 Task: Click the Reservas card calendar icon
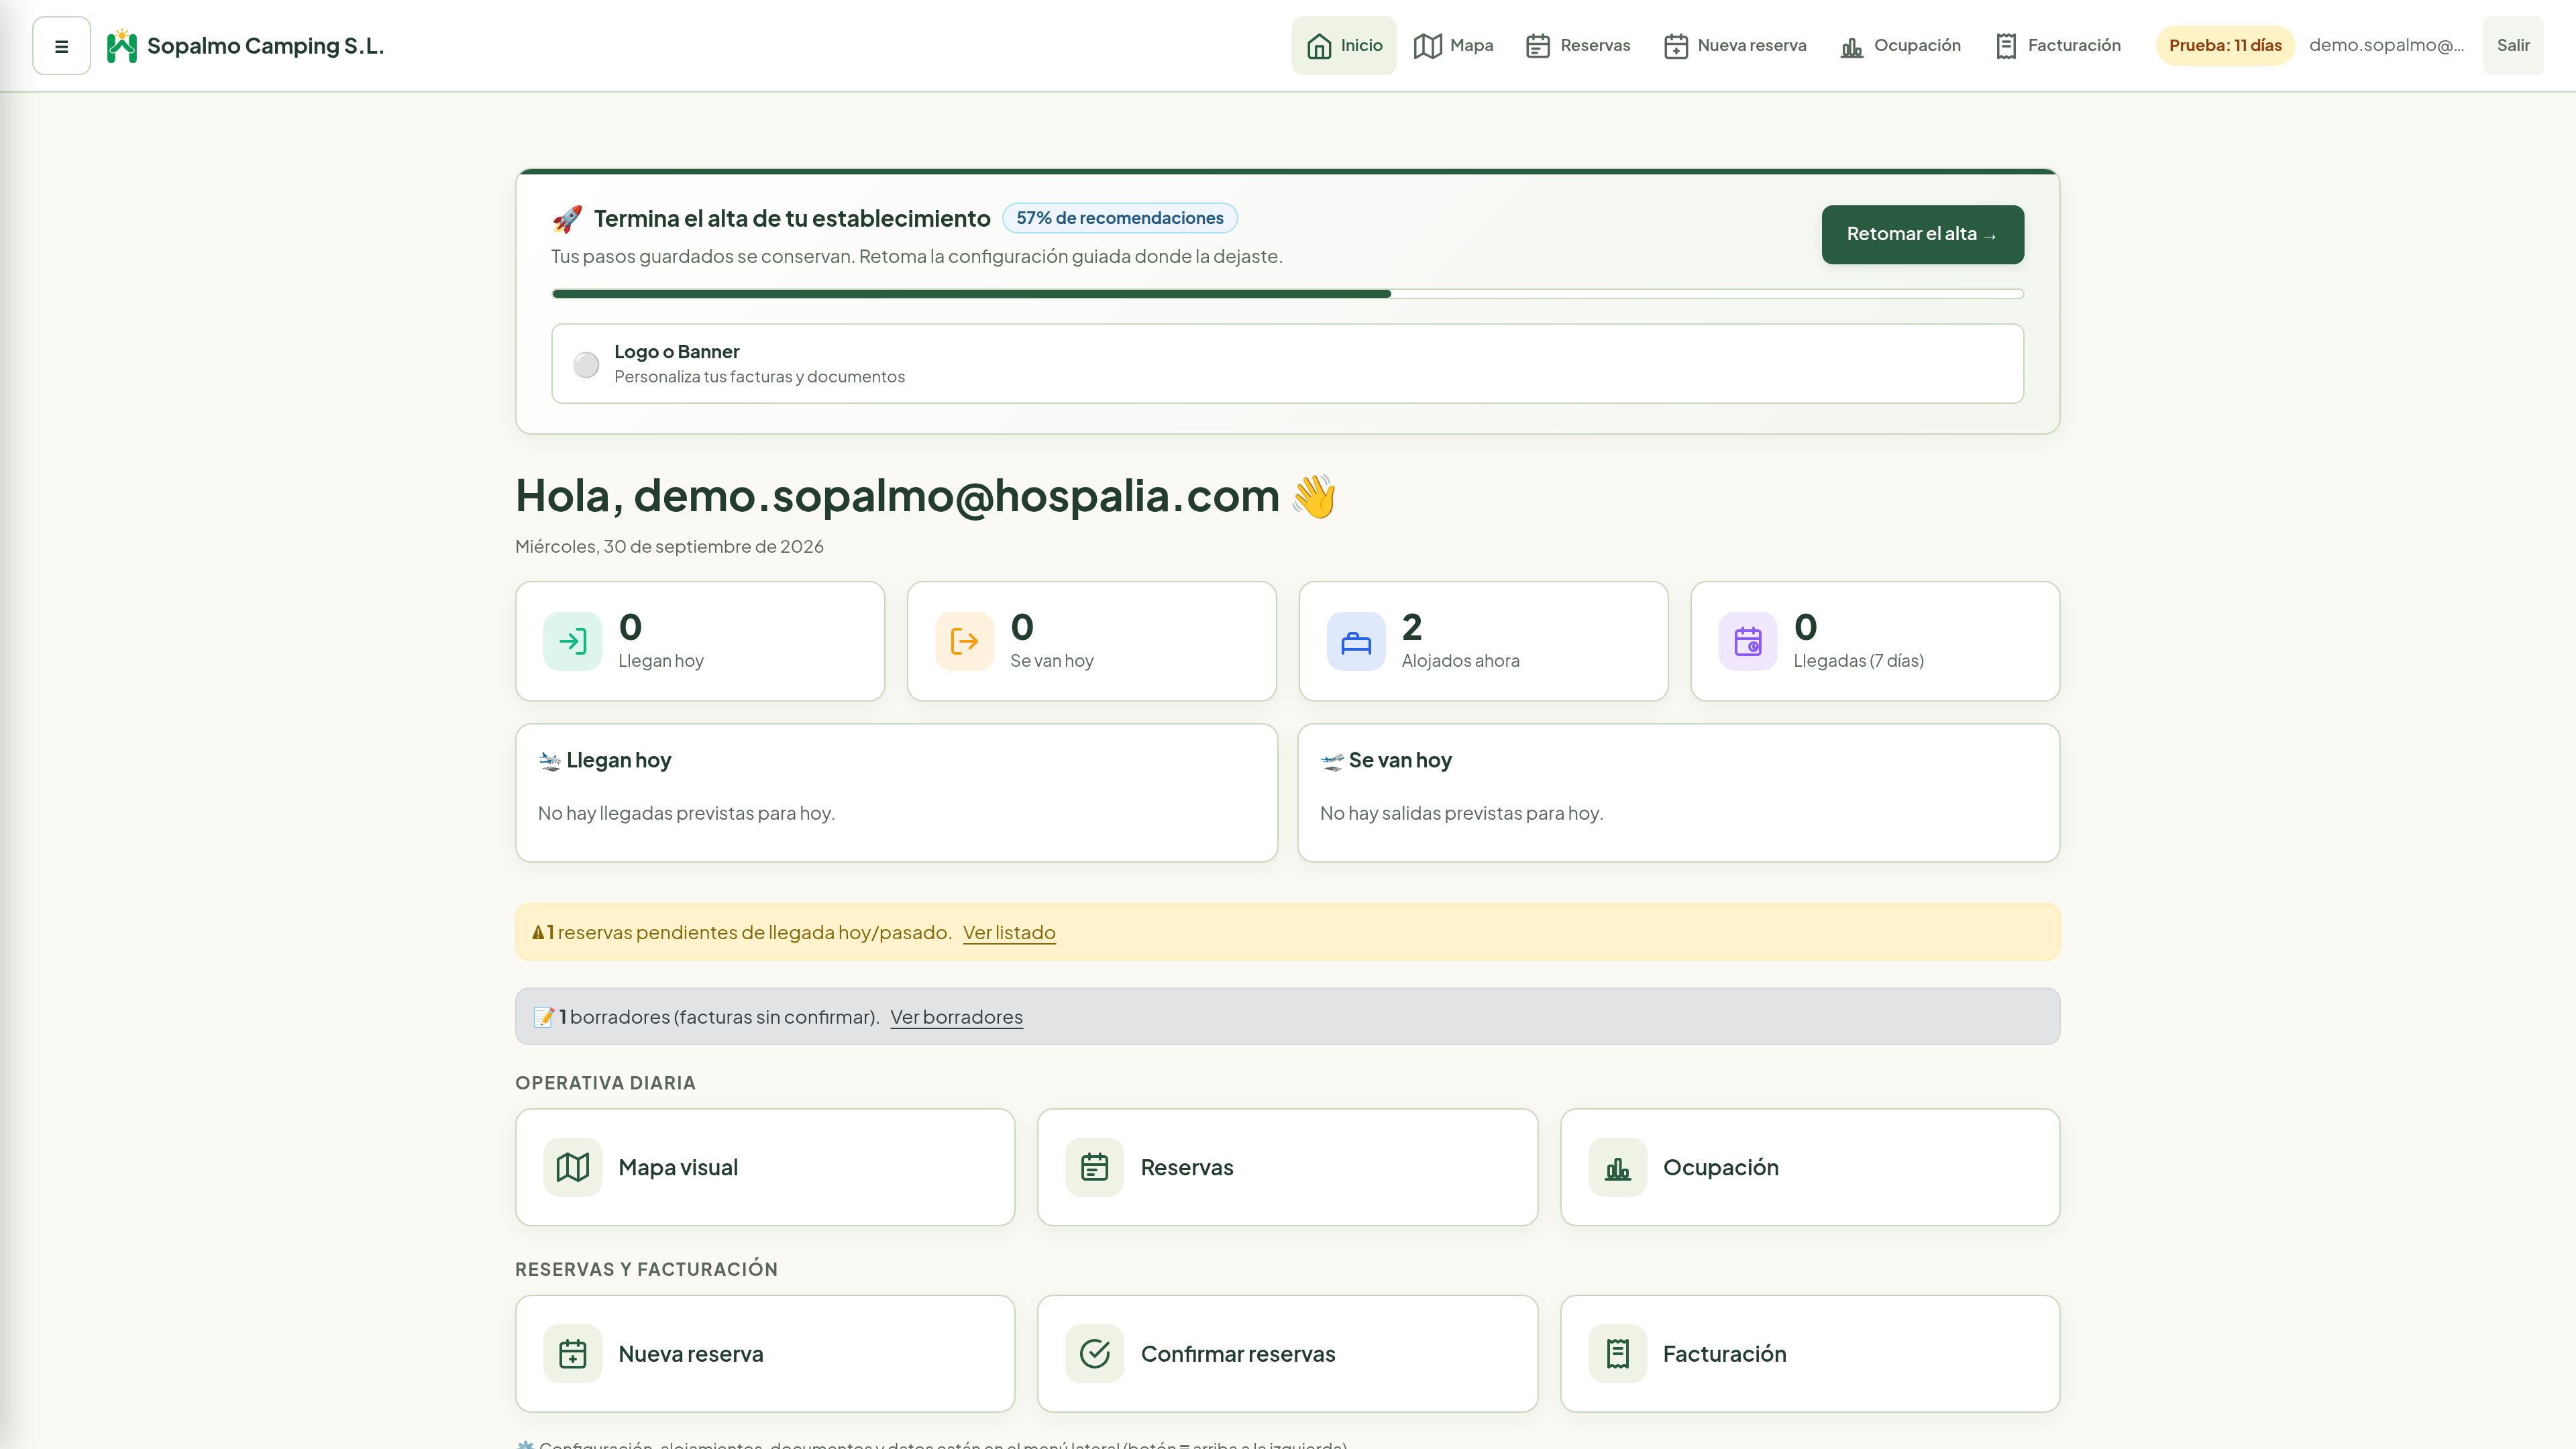(x=1095, y=1167)
